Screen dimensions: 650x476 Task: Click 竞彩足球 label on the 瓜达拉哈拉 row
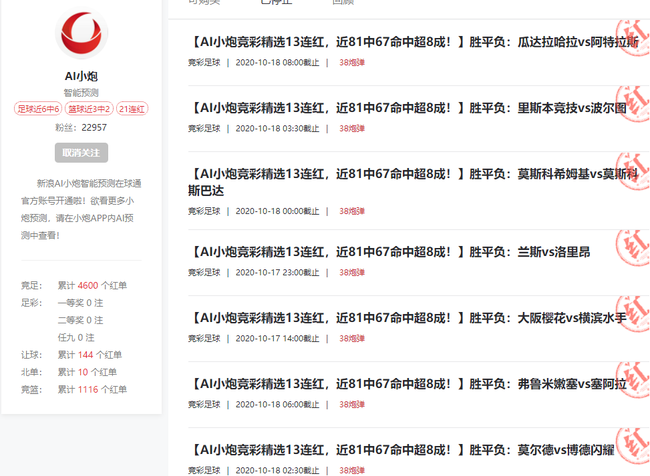point(204,63)
